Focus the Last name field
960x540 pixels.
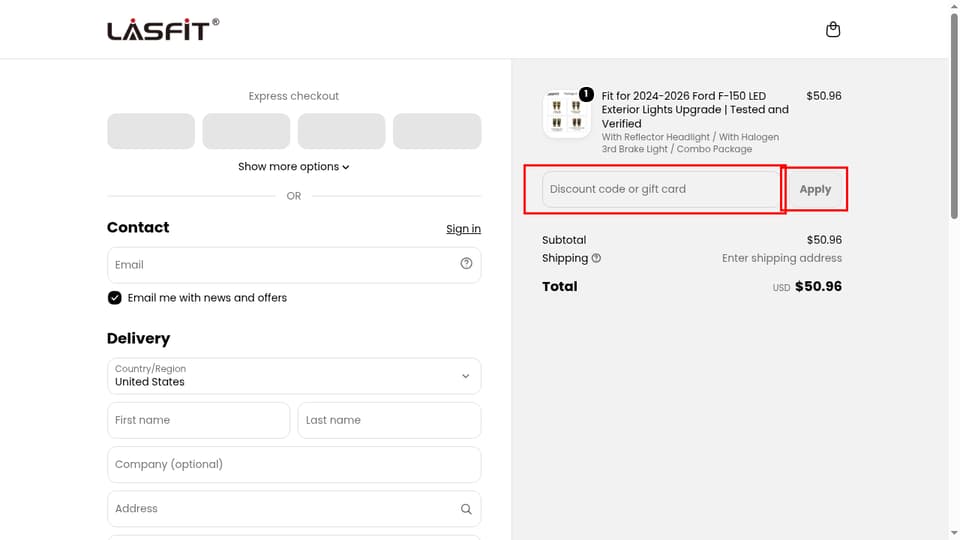[389, 420]
